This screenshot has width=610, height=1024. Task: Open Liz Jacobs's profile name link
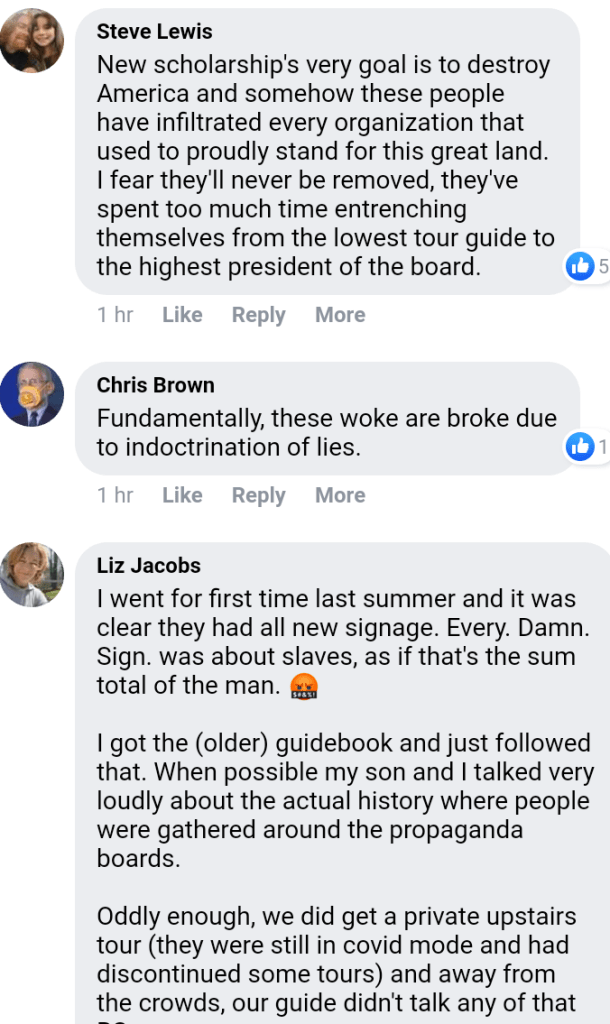[148, 565]
